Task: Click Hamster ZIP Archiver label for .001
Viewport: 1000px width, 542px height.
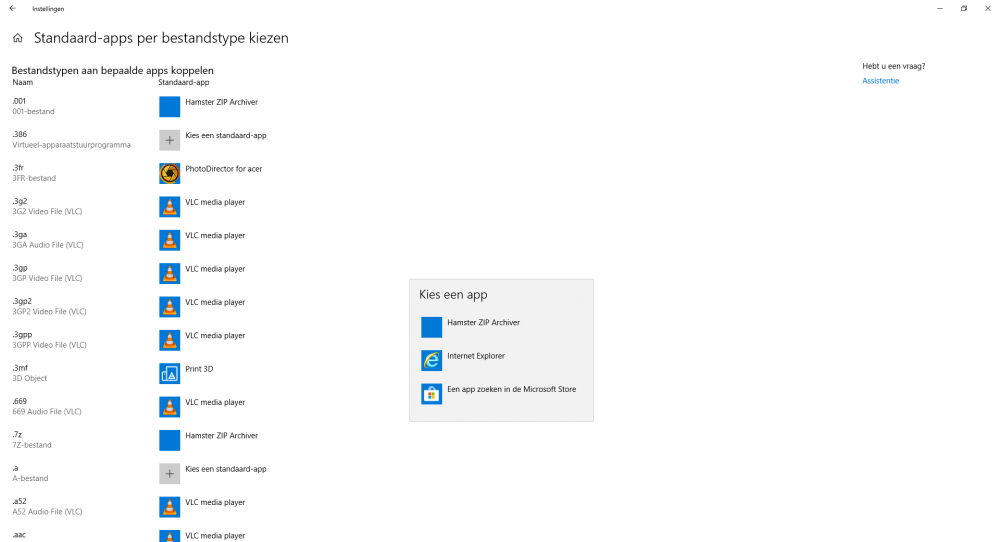Action: (221, 102)
